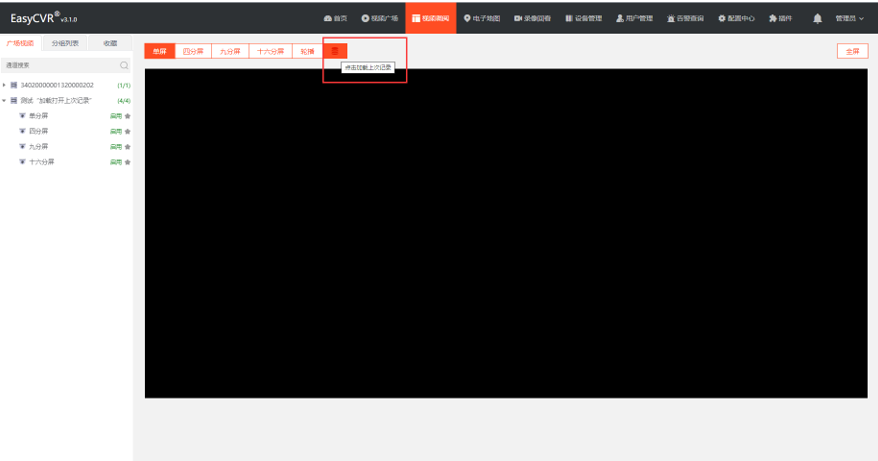Click the load last record icon button
Image resolution: width=878 pixels, height=461 pixels.
[x=335, y=52]
